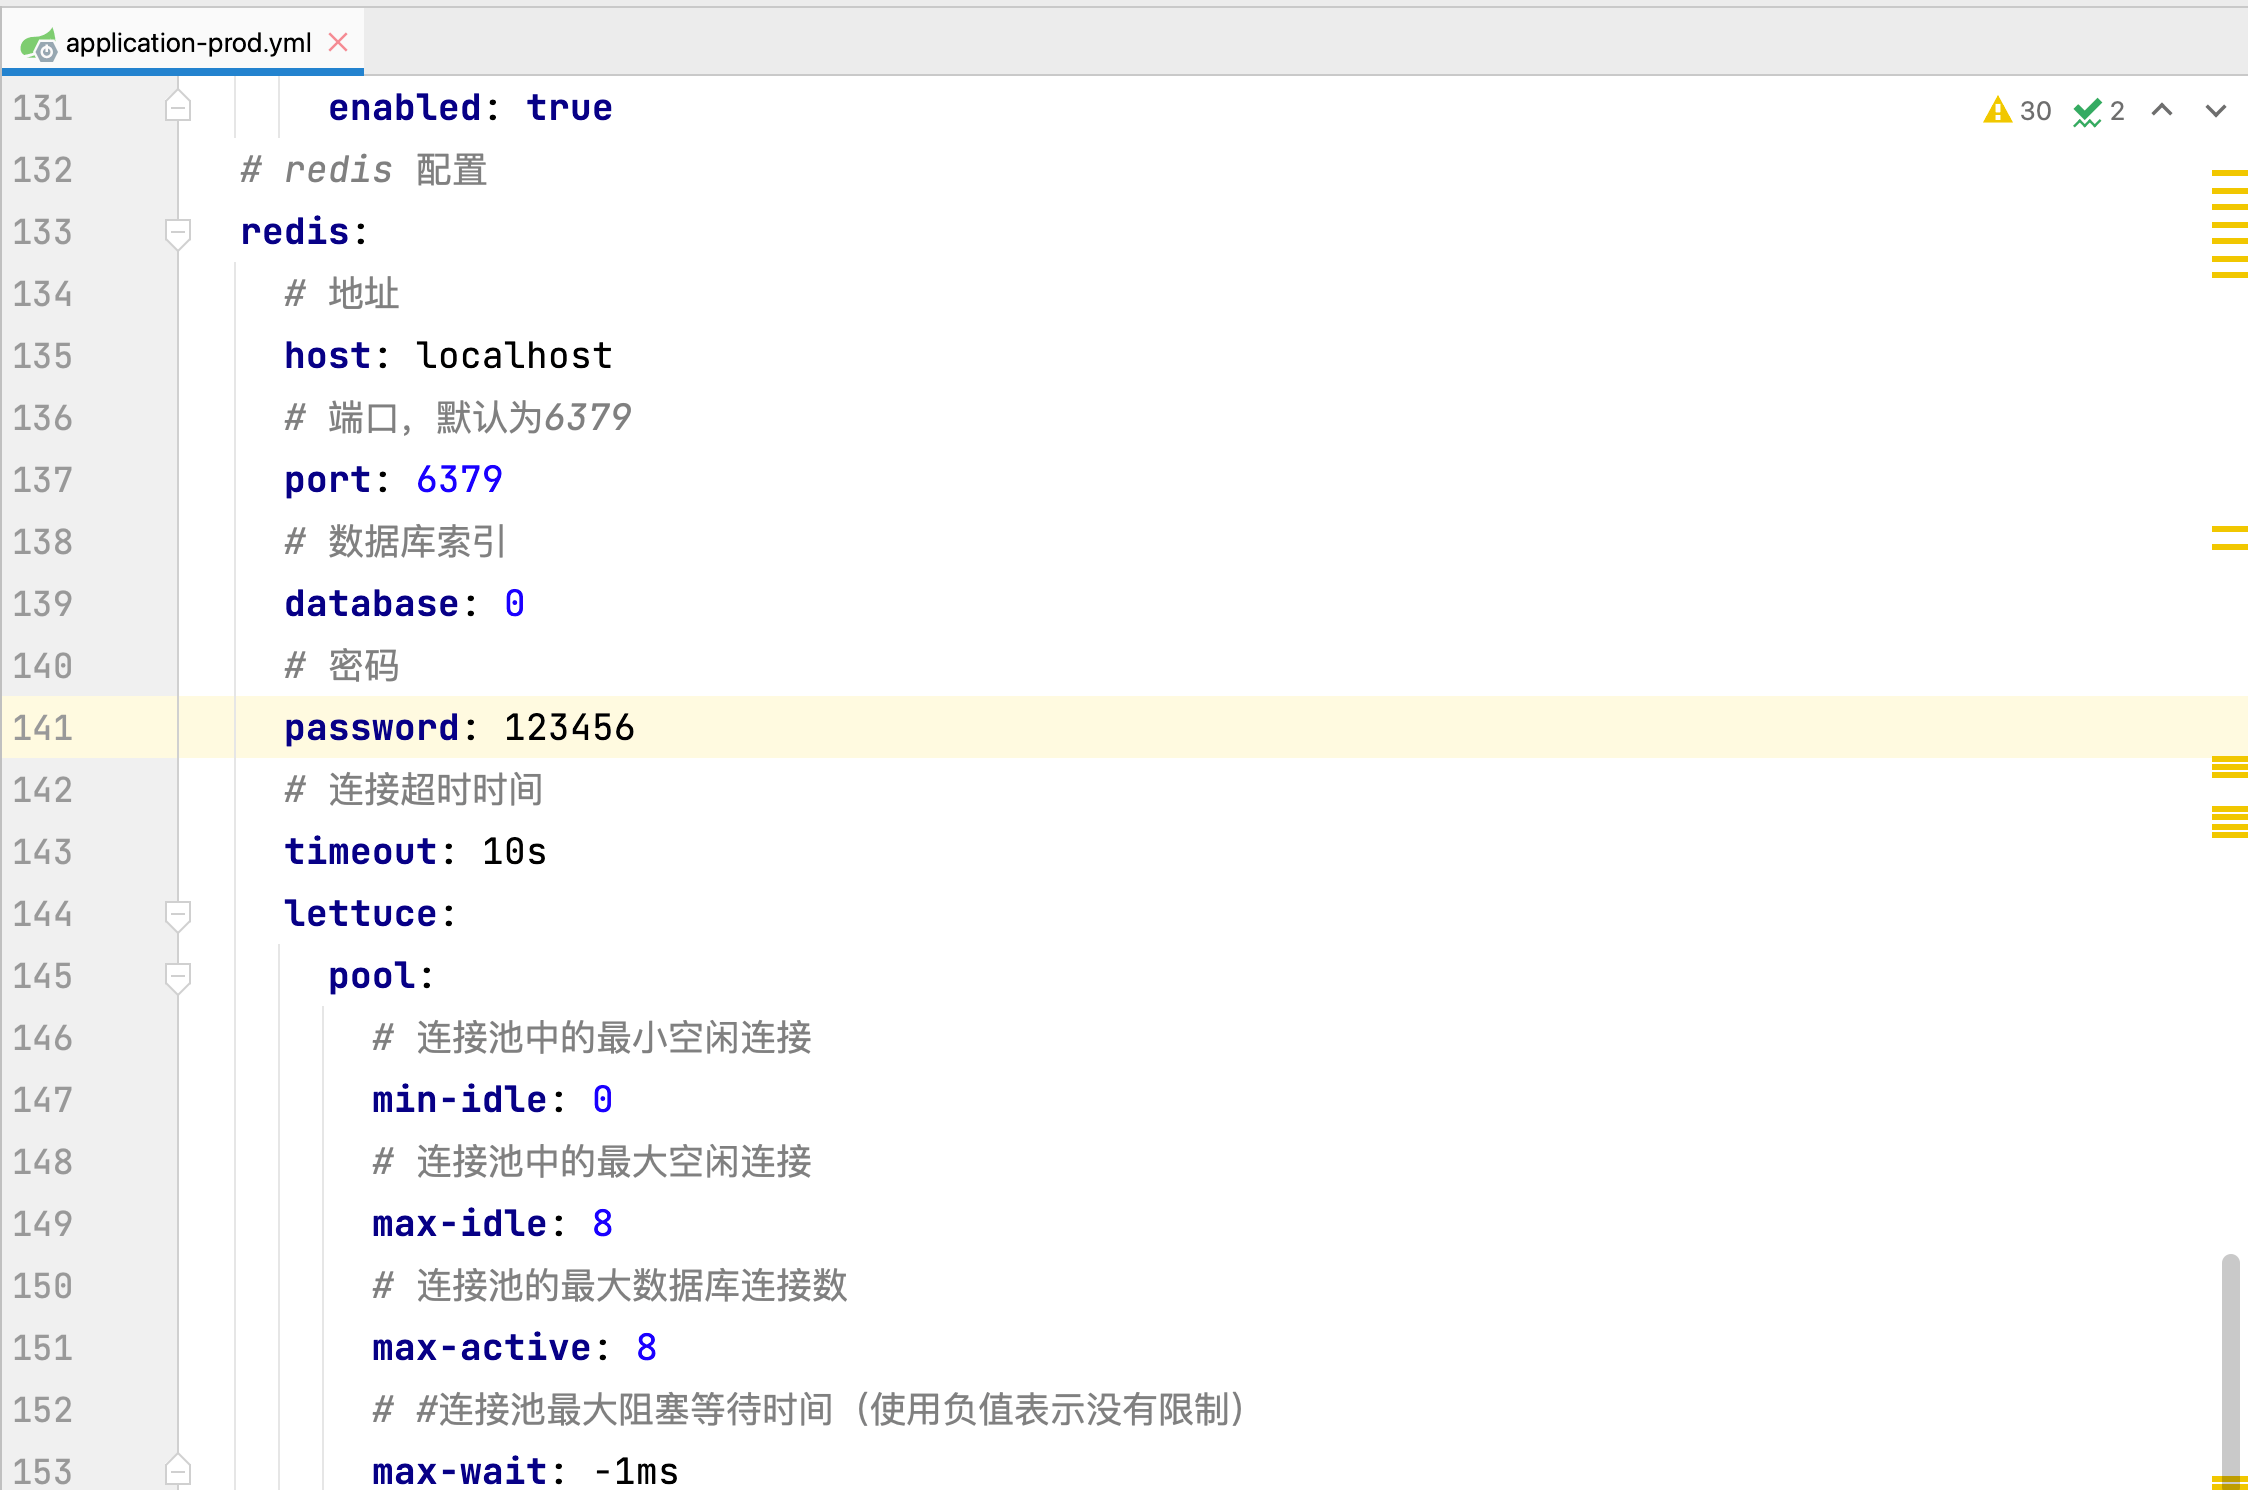Click the yellow warning triangle icon
2248x1490 pixels.
coord(1996,110)
